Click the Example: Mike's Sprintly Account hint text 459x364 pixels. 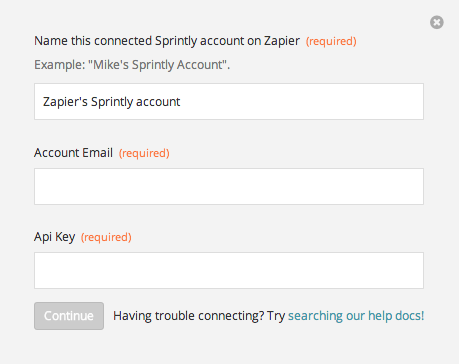(132, 65)
